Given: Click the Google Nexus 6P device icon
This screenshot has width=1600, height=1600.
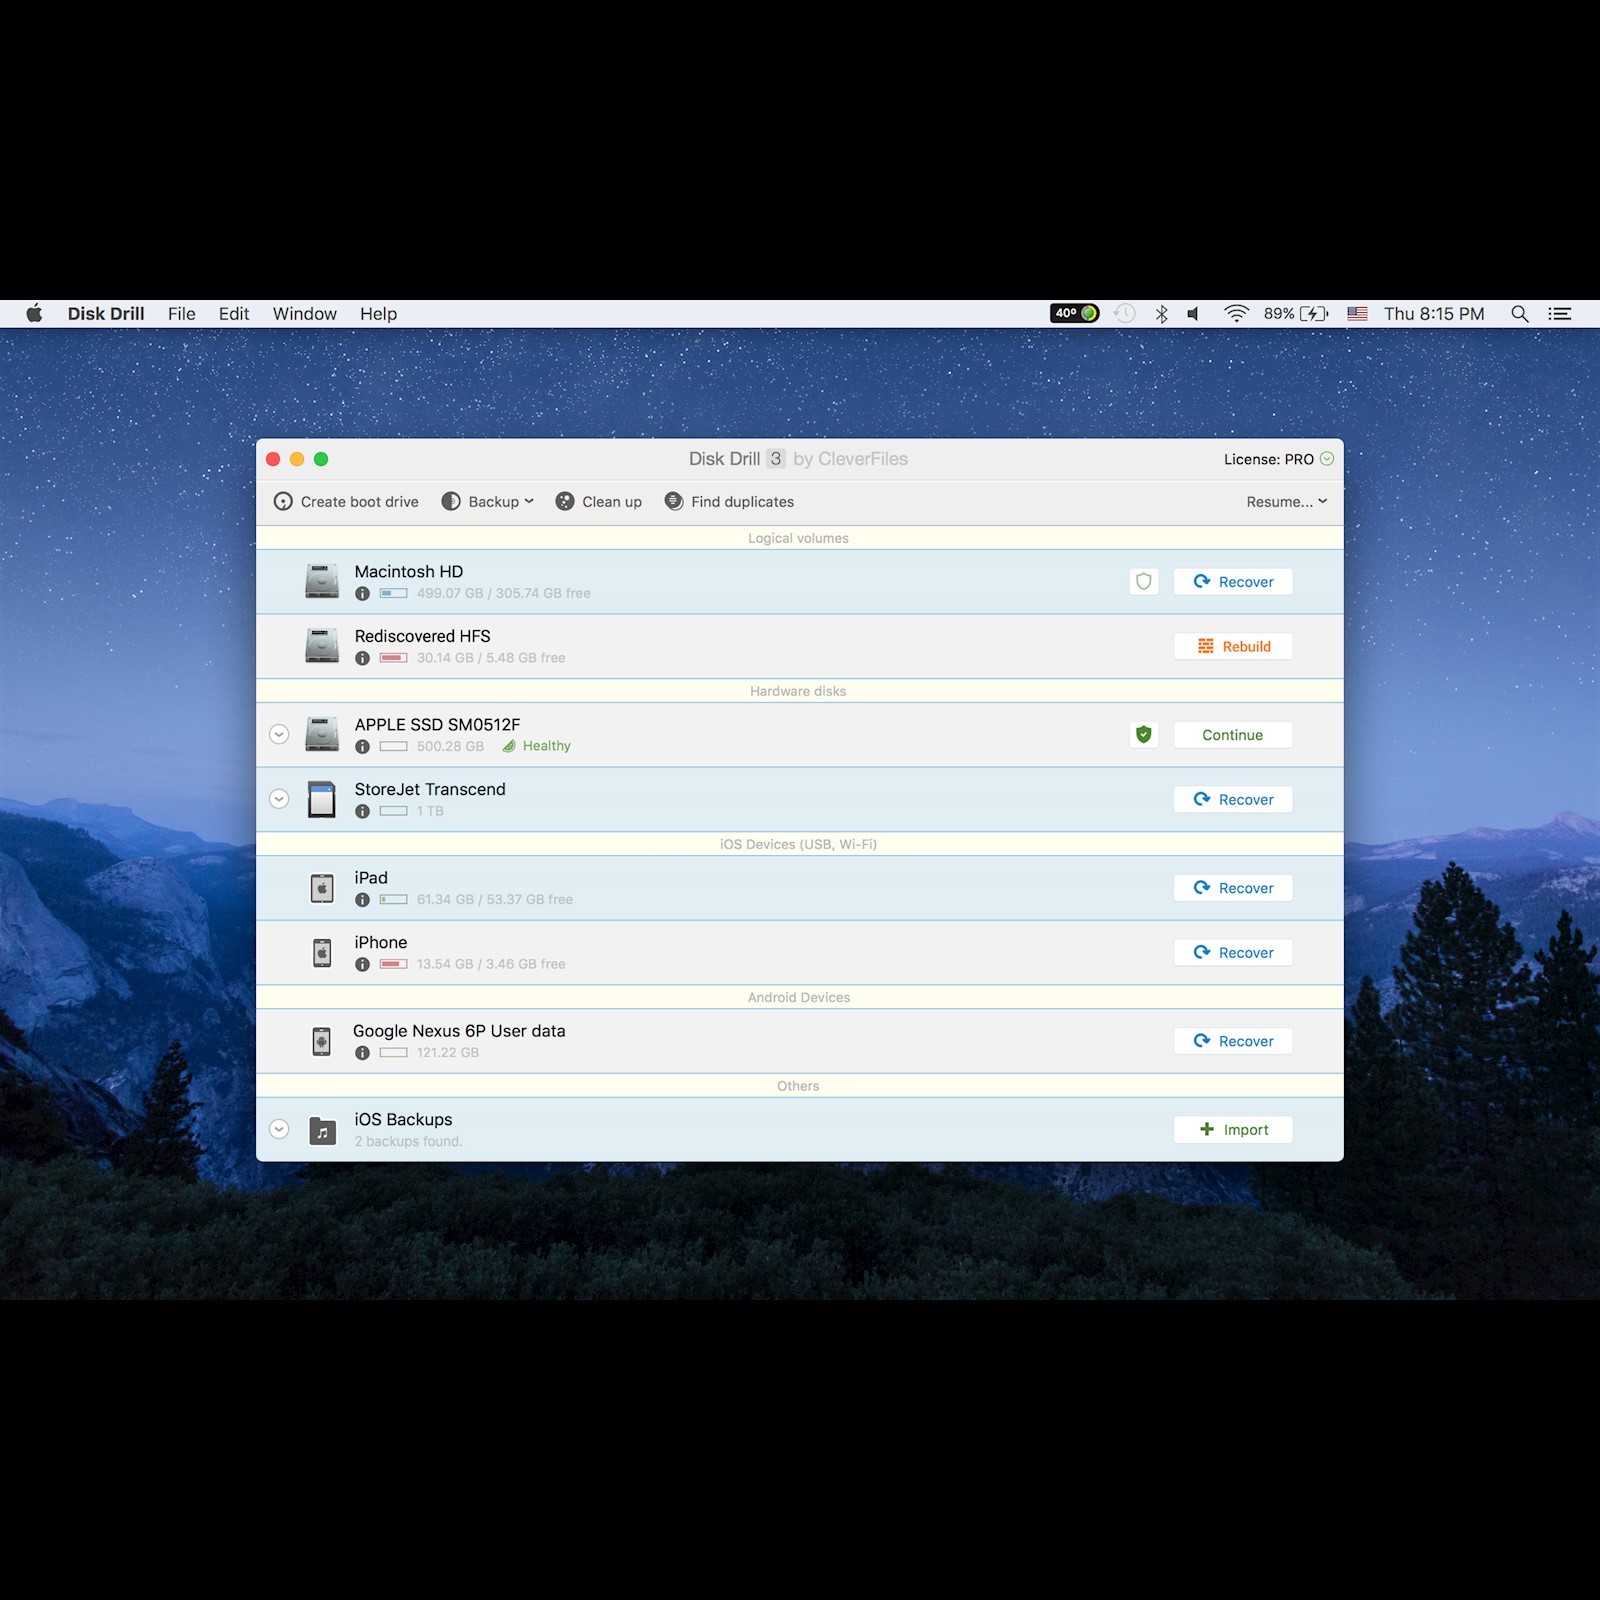Looking at the screenshot, I should [322, 1041].
